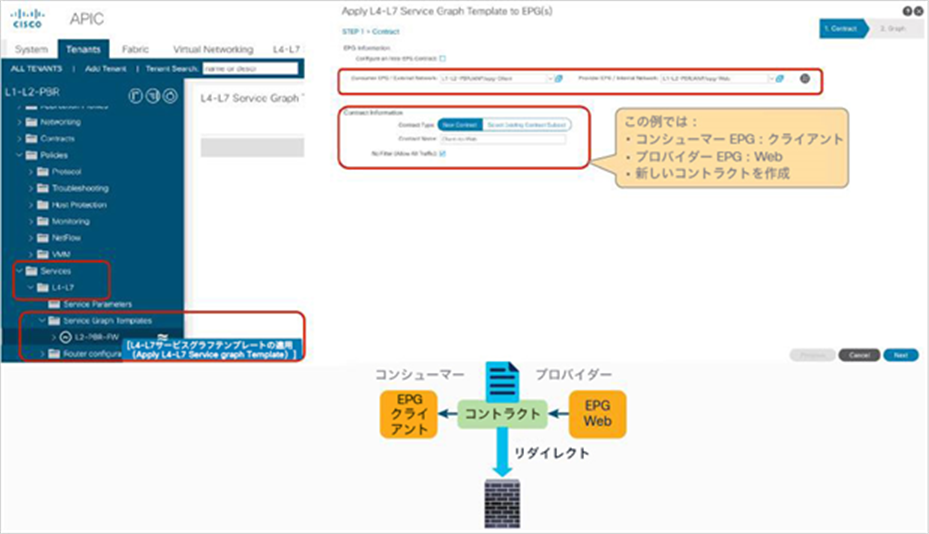The width and height of the screenshot is (929, 534).
Task: Click the Service Parameters folder icon
Action: point(55,304)
